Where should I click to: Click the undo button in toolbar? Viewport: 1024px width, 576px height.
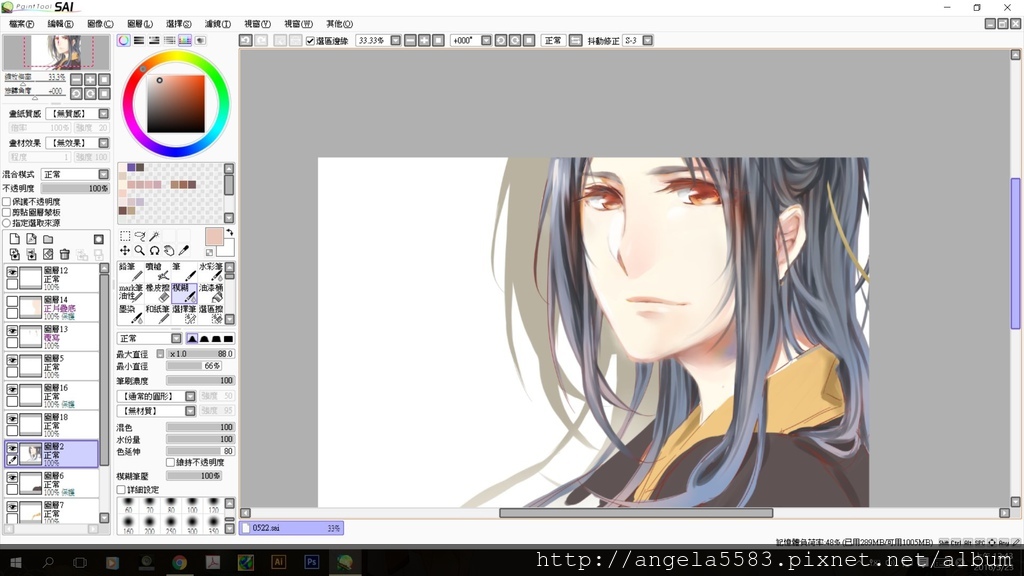[x=246, y=40]
